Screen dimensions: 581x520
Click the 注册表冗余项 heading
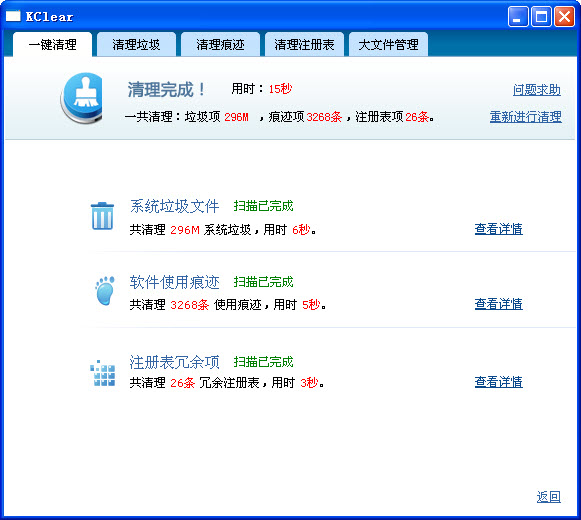[x=175, y=362]
